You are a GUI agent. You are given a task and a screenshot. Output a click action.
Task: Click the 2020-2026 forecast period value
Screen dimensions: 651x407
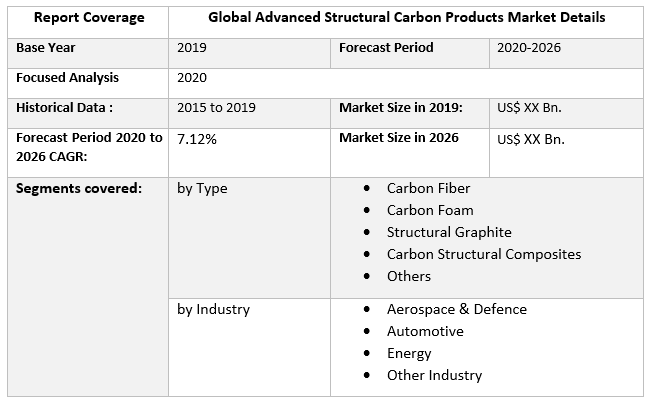click(x=531, y=48)
